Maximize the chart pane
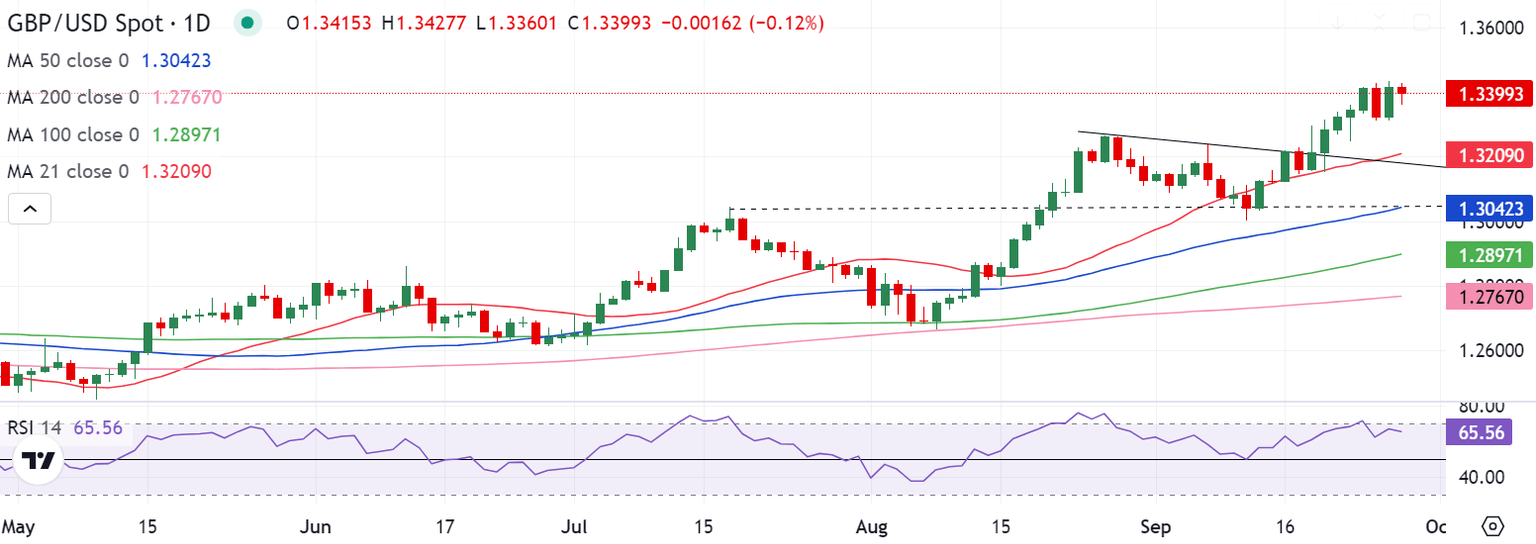Viewport: 1536px width, 544px height. [x=1422, y=22]
